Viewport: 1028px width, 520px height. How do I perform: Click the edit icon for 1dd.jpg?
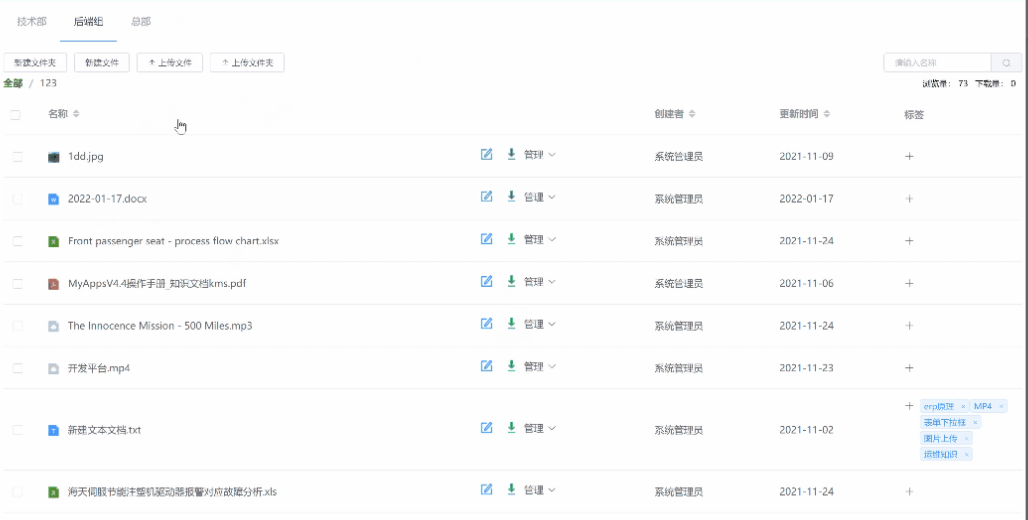pos(487,155)
